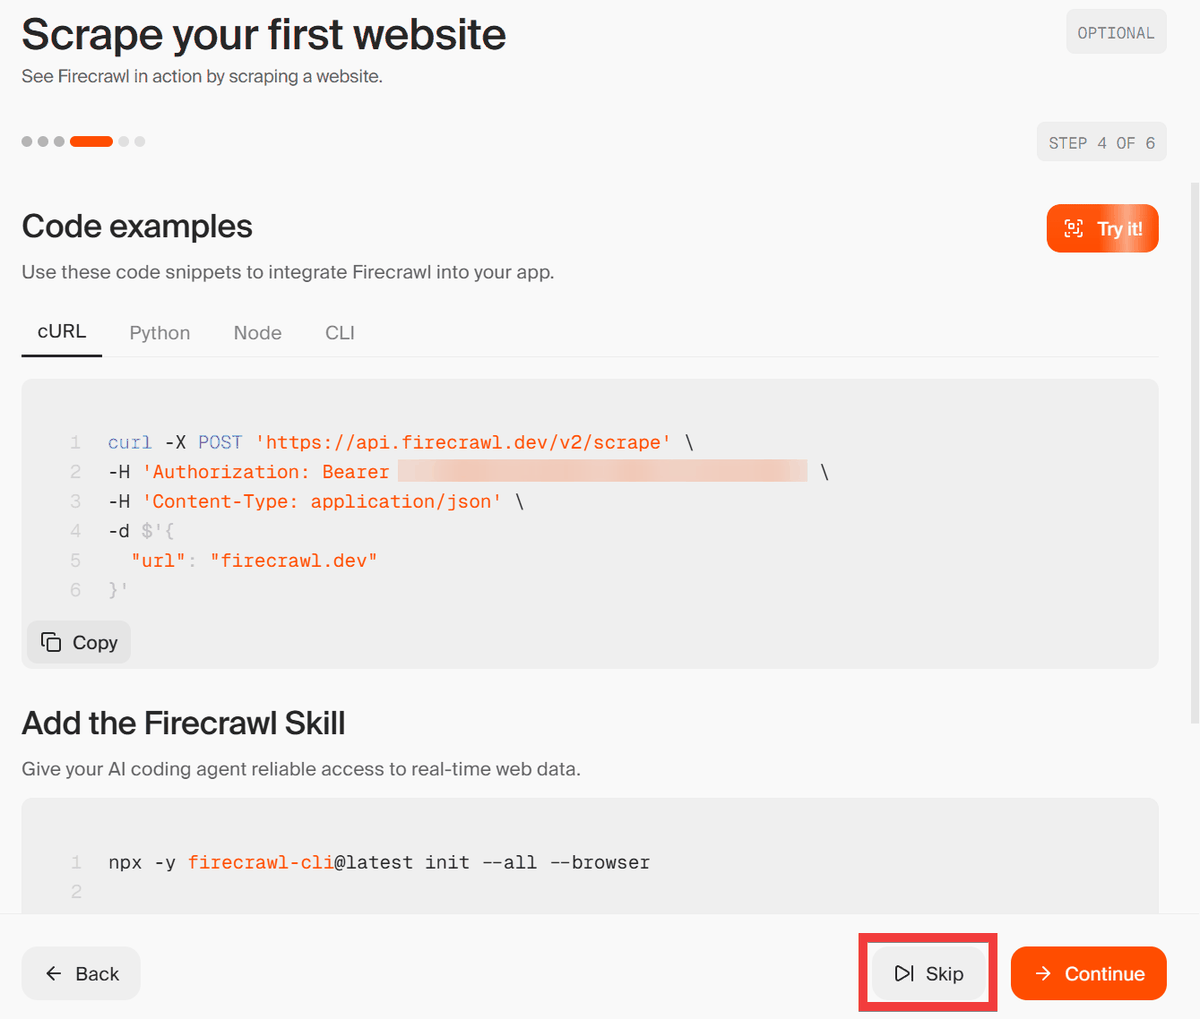The image size is (1200, 1019).
Task: Click the orange active step indicator
Action: tap(91, 142)
